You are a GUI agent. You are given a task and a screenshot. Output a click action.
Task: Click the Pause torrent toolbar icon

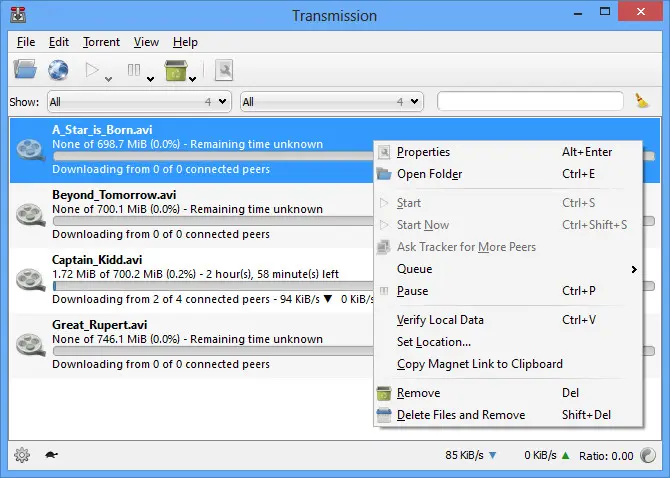click(x=134, y=70)
